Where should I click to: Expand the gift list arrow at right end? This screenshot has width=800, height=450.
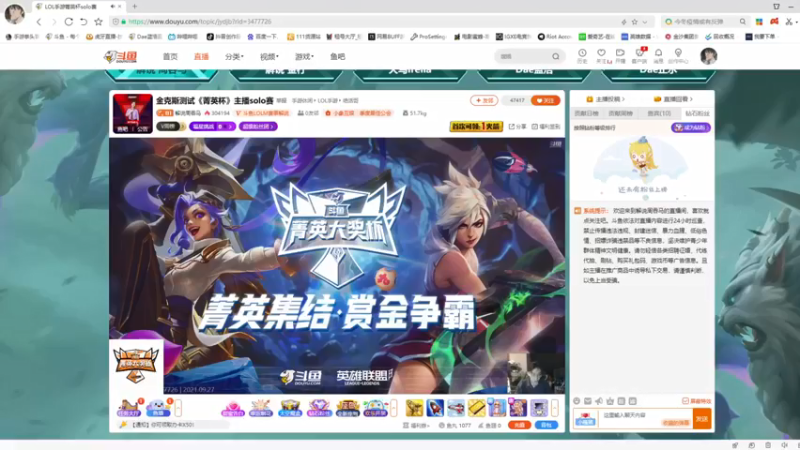point(555,408)
